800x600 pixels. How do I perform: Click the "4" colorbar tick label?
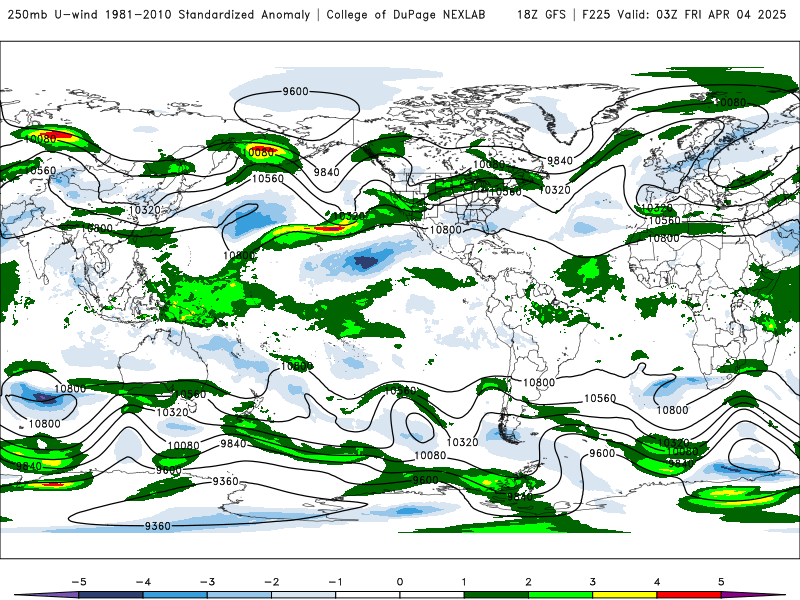[657, 582]
